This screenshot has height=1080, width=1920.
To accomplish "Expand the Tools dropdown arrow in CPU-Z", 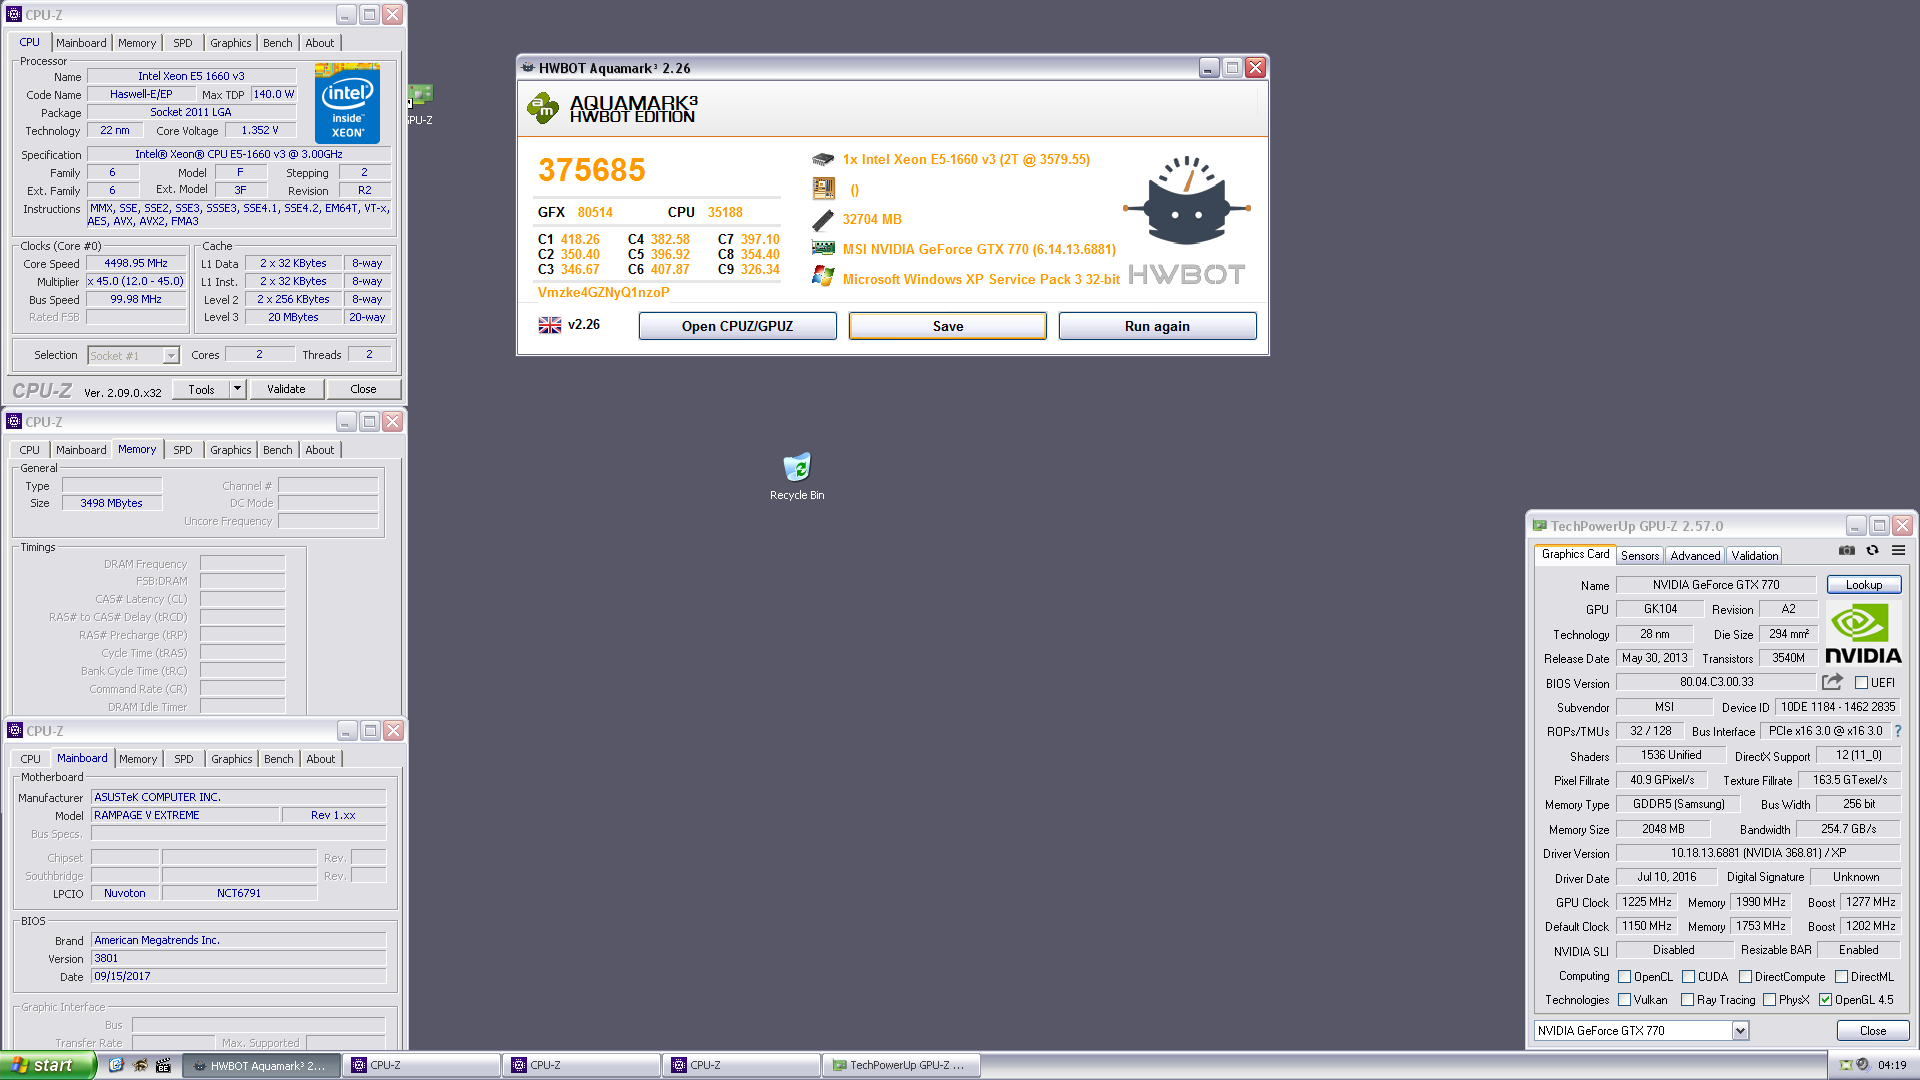I will coord(237,389).
